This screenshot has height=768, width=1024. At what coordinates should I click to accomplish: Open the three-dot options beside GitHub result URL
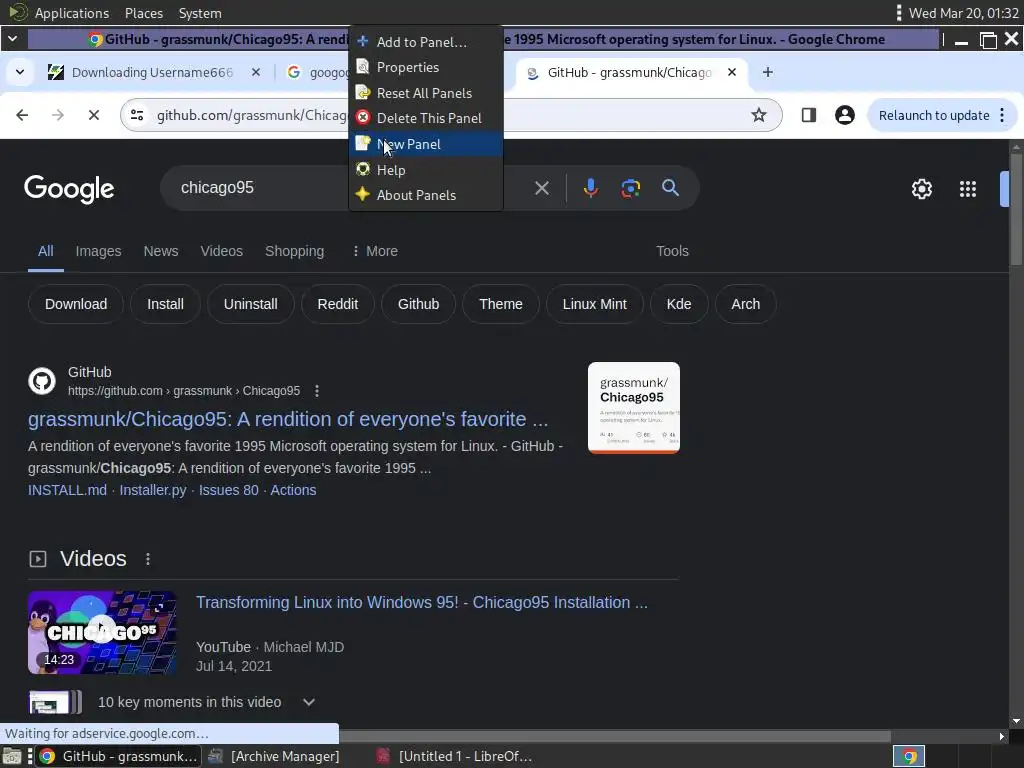(x=317, y=391)
